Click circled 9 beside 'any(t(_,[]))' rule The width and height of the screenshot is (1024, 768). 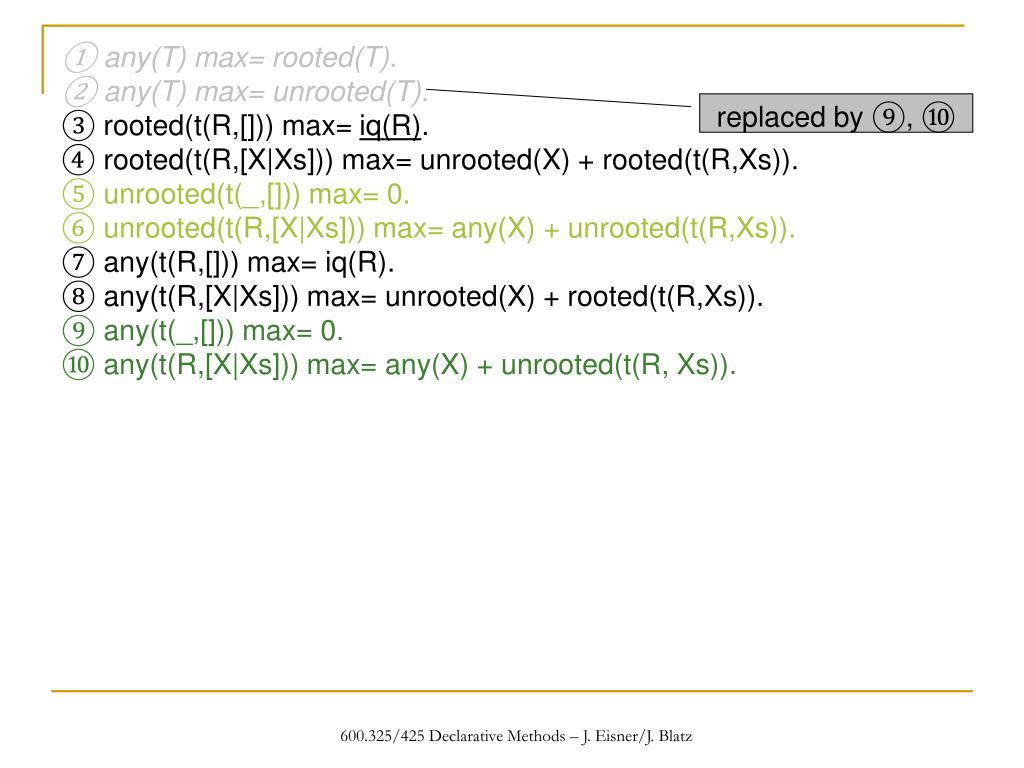(x=78, y=330)
